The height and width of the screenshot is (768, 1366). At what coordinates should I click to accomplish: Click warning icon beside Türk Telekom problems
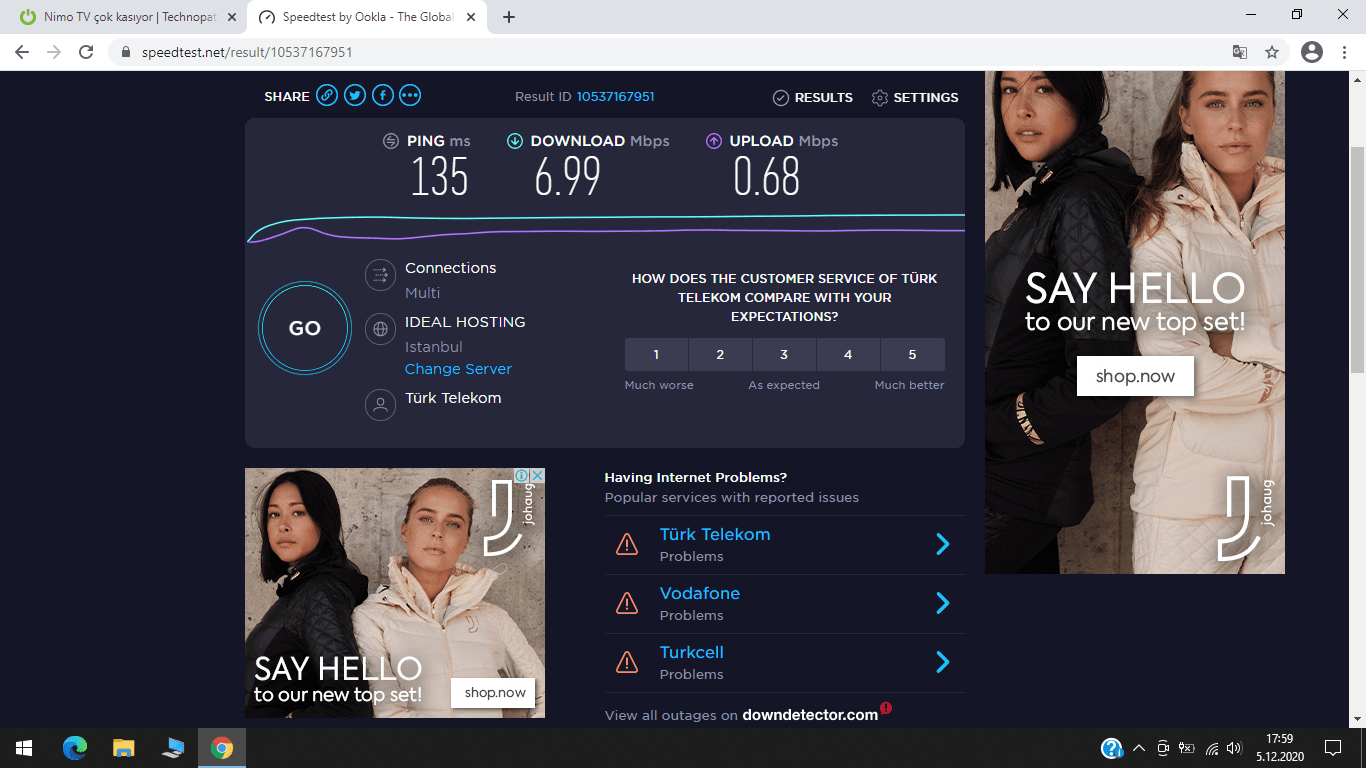627,544
